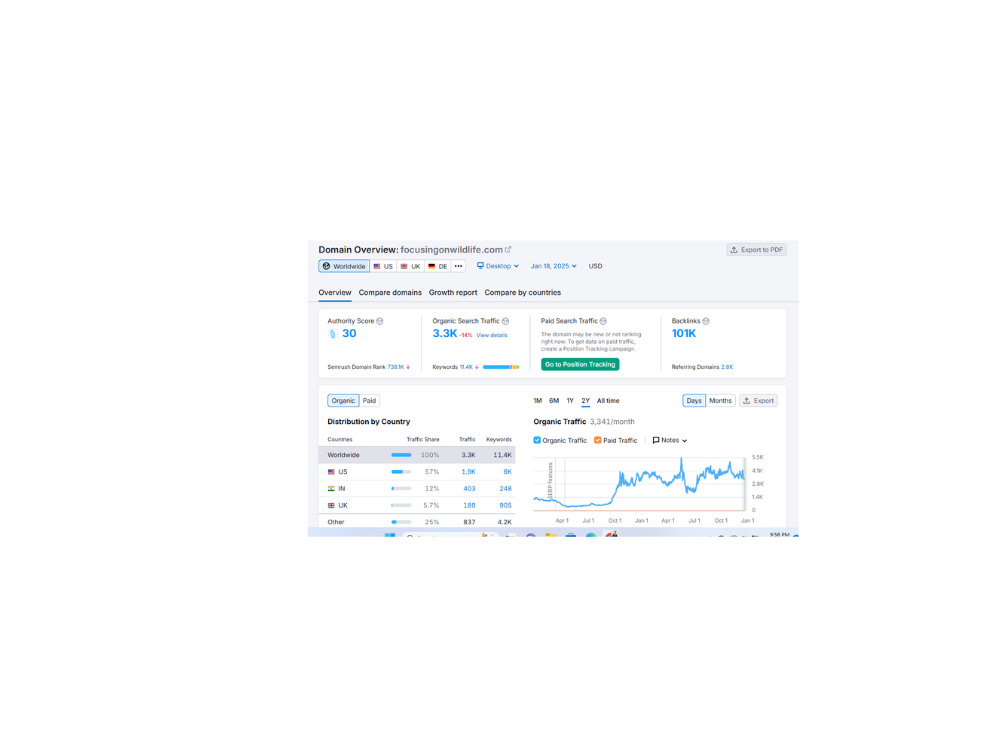Viewport: 1000px width, 750px height.
Task: Switch chart granularity to Months
Action: 721,401
